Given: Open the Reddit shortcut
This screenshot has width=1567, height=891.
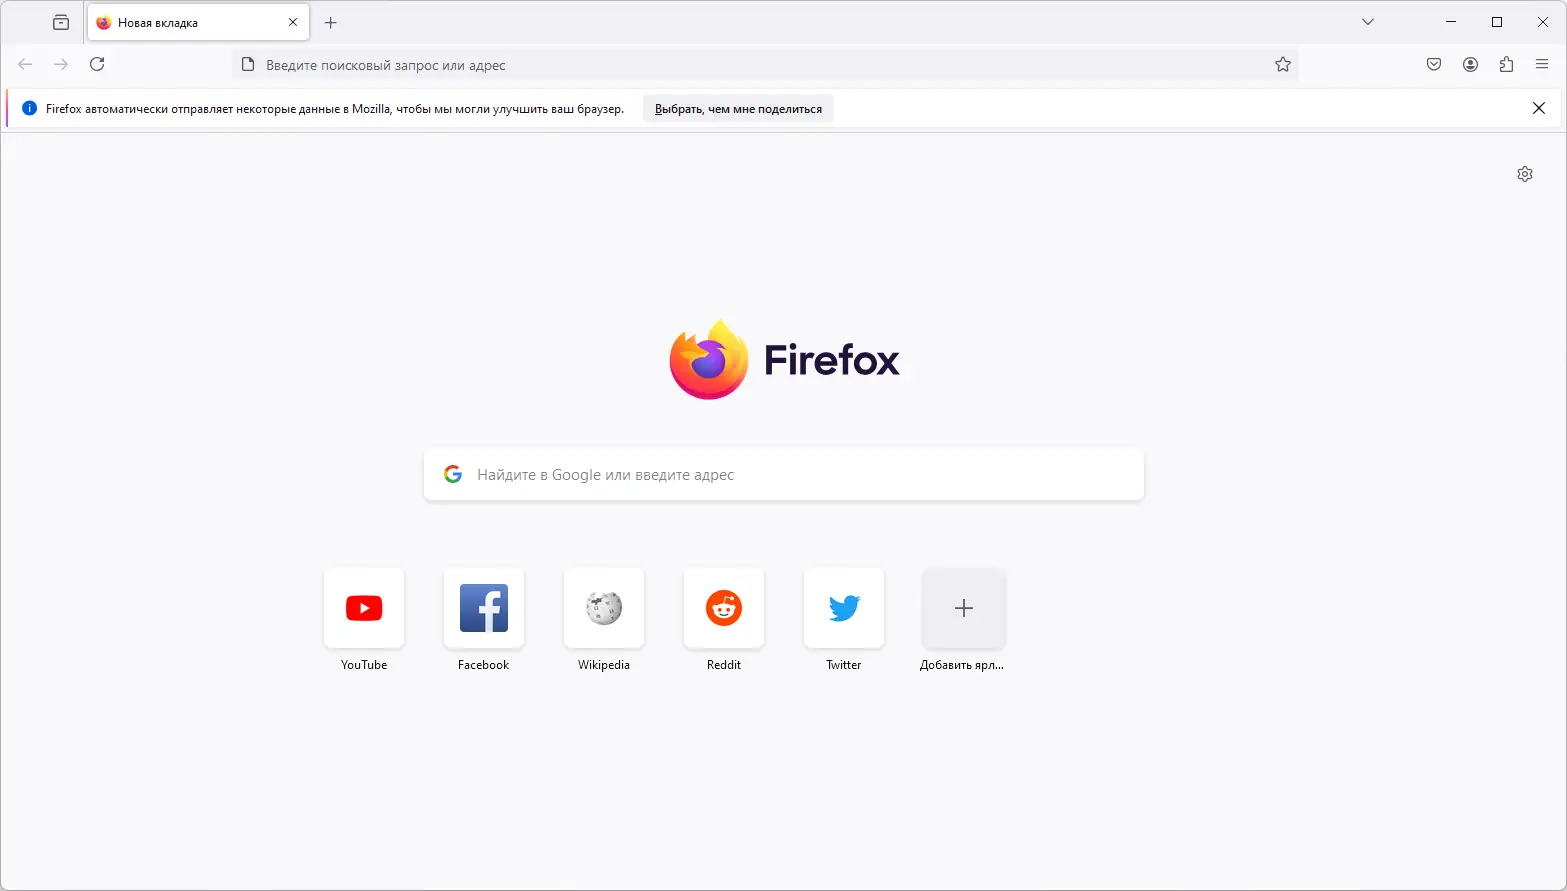Looking at the screenshot, I should pos(723,608).
